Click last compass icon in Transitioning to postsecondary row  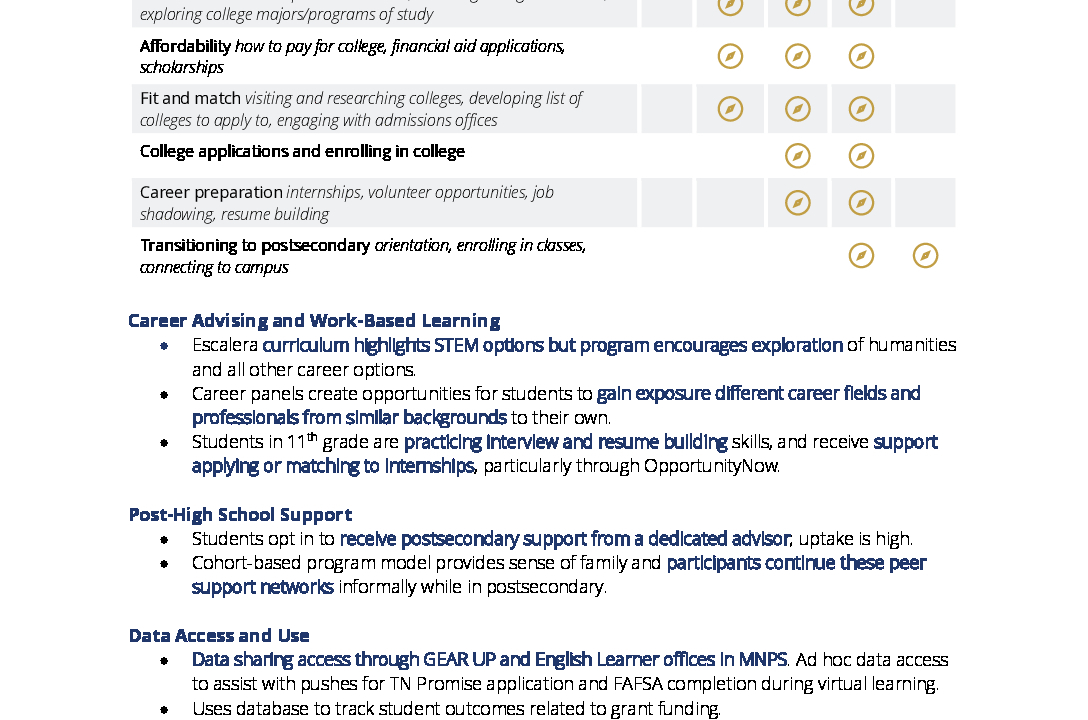click(x=925, y=256)
